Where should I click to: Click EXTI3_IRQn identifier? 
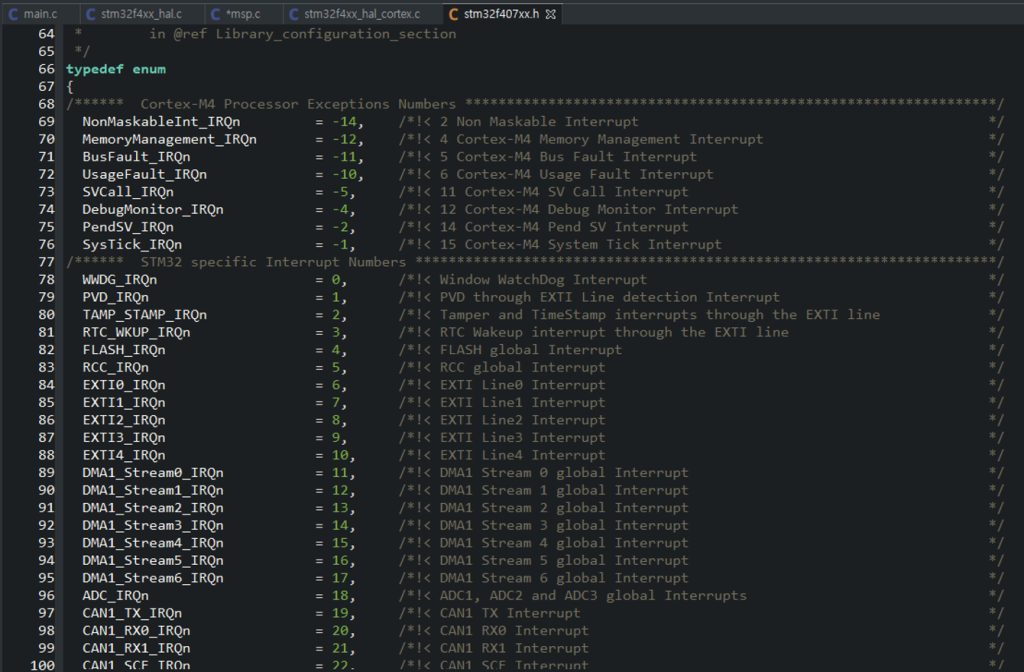point(124,438)
